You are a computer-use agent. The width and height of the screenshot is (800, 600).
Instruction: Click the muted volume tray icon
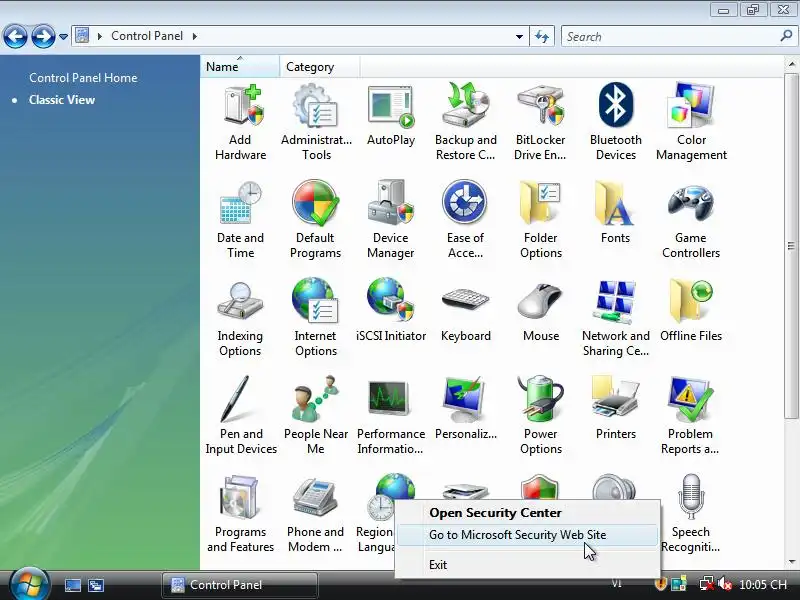pos(724,584)
